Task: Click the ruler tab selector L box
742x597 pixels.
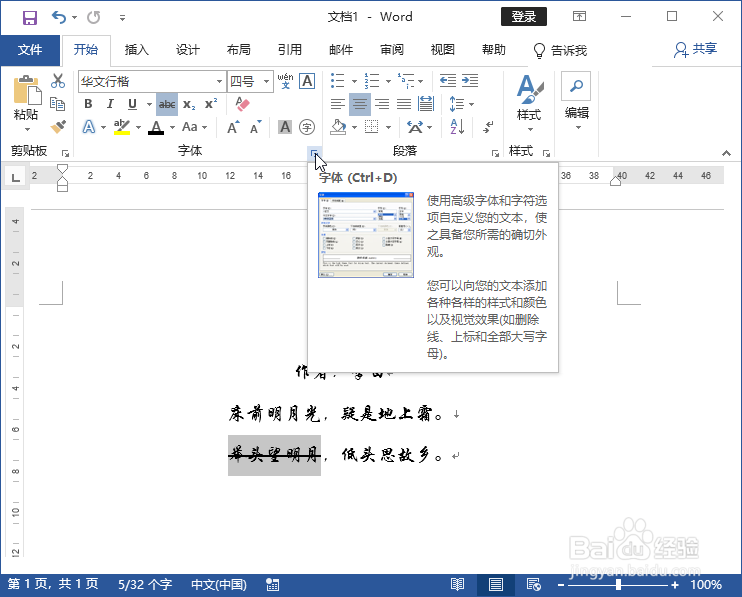Action: click(16, 177)
